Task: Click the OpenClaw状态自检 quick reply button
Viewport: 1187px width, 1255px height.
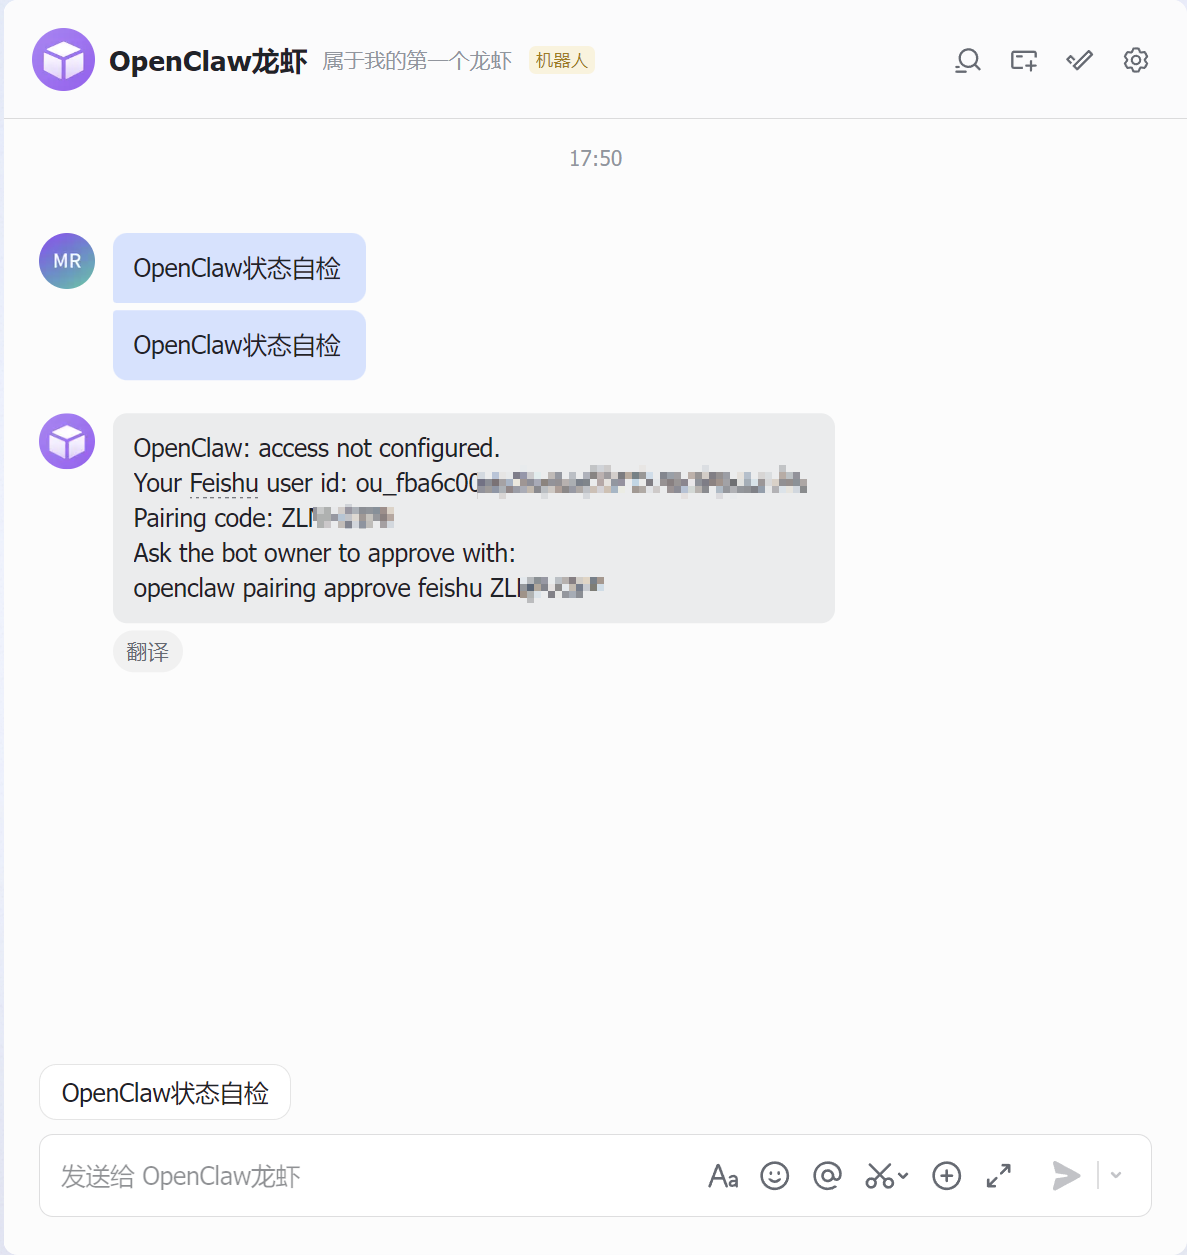Action: [165, 1093]
